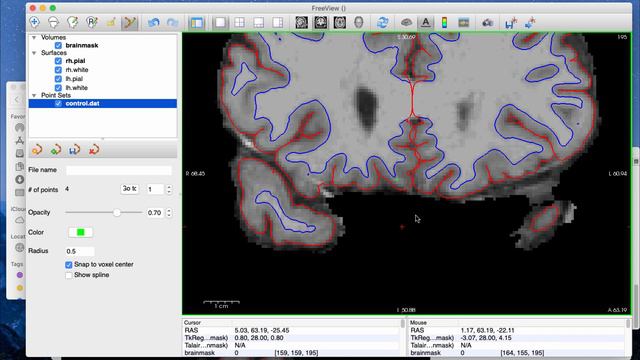Enable the Show spline checkbox
This screenshot has height=360, width=640.
(69, 276)
